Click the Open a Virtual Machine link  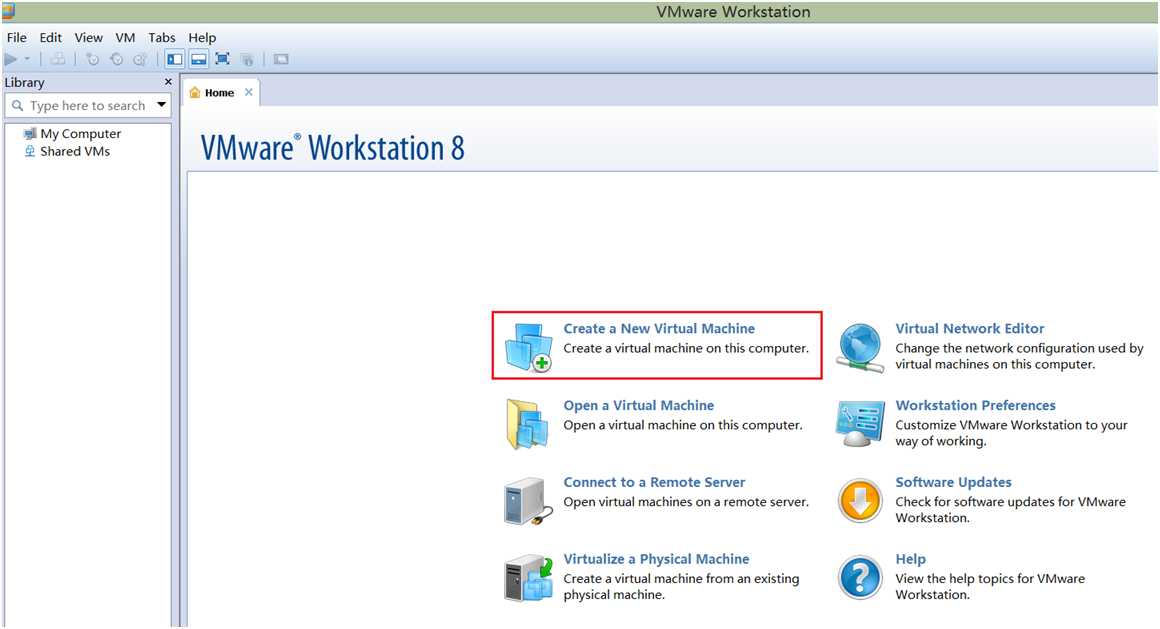pos(638,406)
